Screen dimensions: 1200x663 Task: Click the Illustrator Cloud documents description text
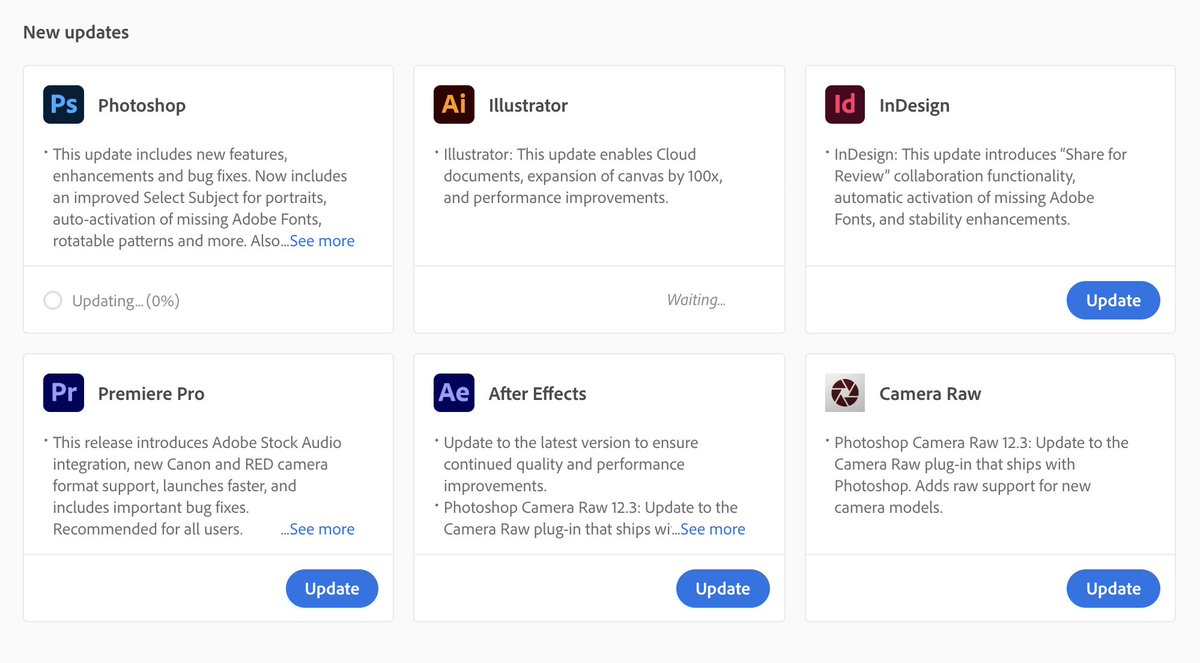583,176
